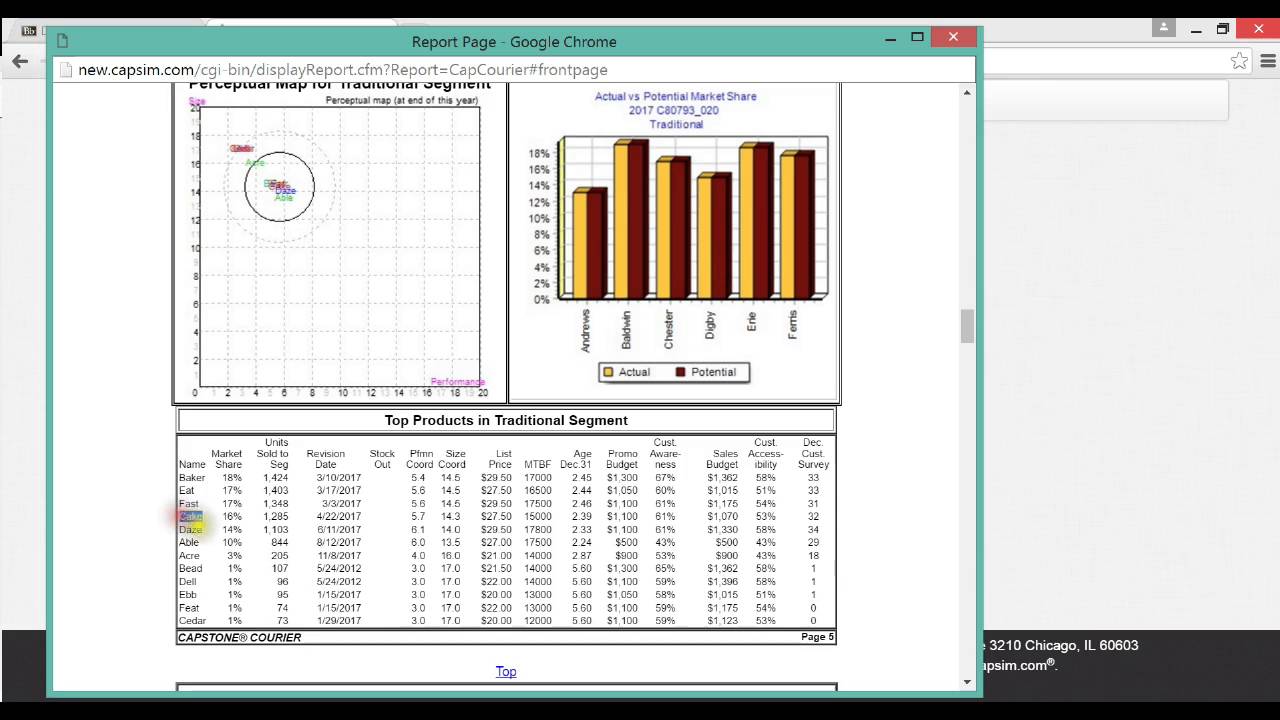Click the 'Revision Date' column header

coord(325,459)
